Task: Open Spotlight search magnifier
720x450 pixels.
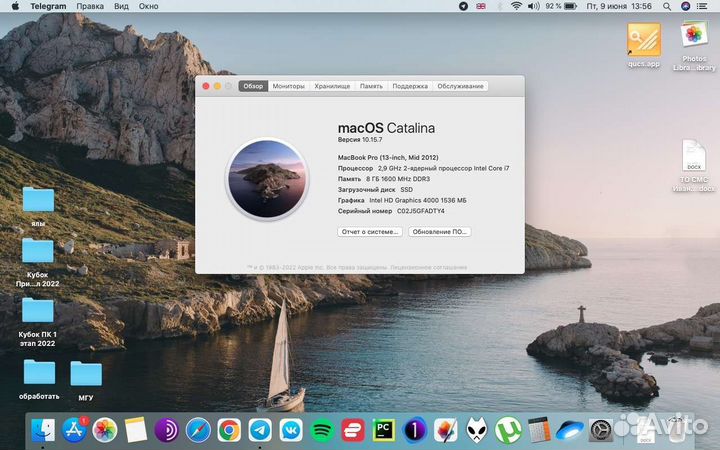Action: tap(667, 6)
